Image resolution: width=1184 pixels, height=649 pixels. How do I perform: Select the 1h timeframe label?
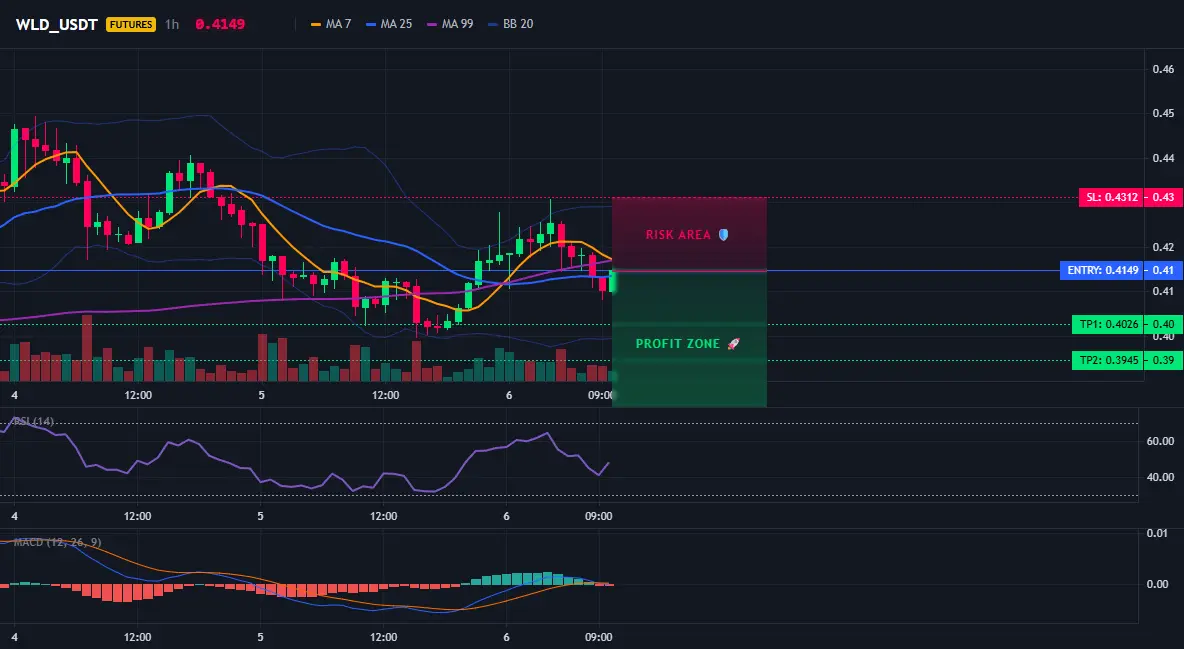[x=172, y=24]
